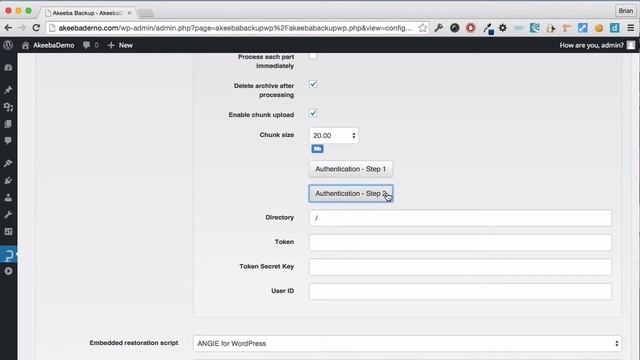Image resolution: width=640 pixels, height=360 pixels.
Task: Uncheck Enable chunk upload
Action: (313, 113)
